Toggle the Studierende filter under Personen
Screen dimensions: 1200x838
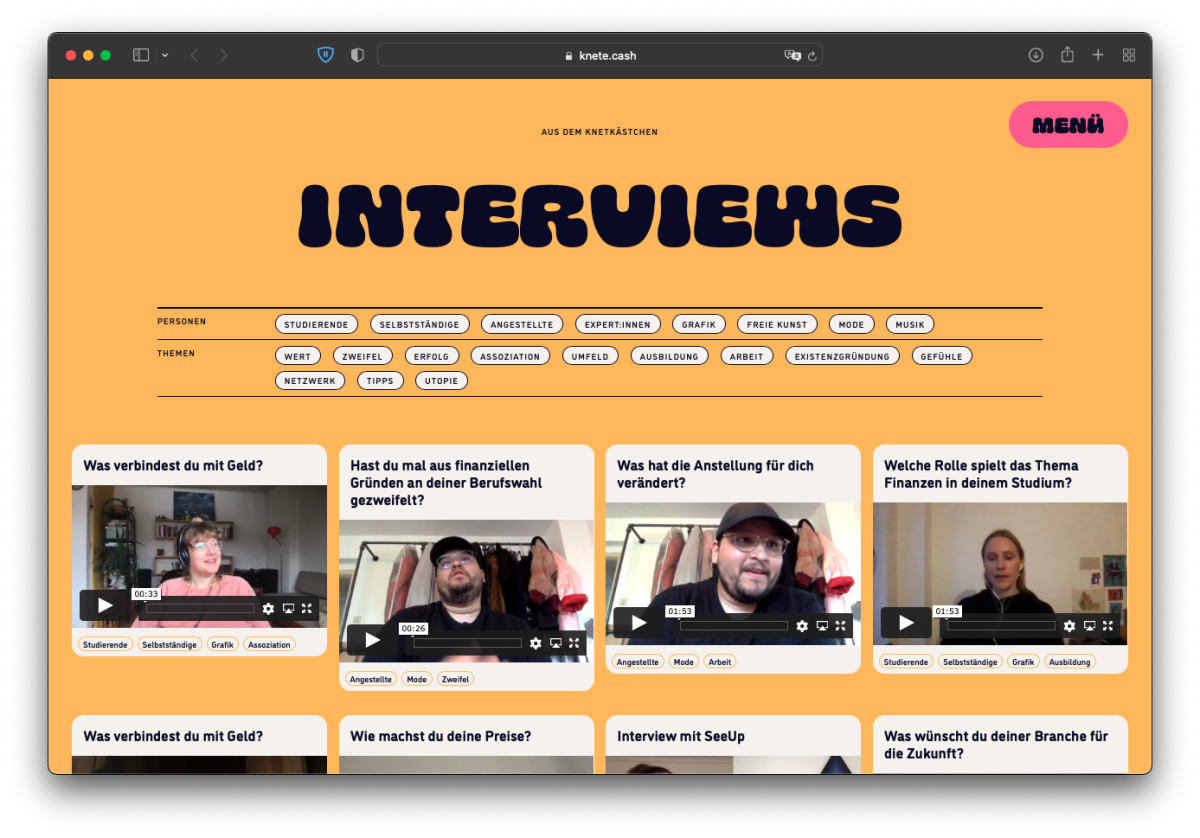[316, 324]
